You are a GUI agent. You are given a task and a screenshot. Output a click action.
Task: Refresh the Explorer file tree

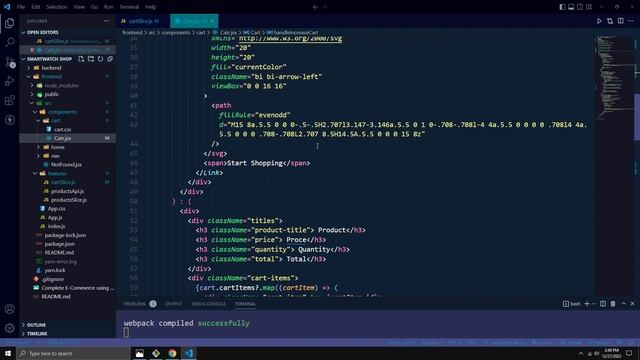pyautogui.click(x=100, y=59)
